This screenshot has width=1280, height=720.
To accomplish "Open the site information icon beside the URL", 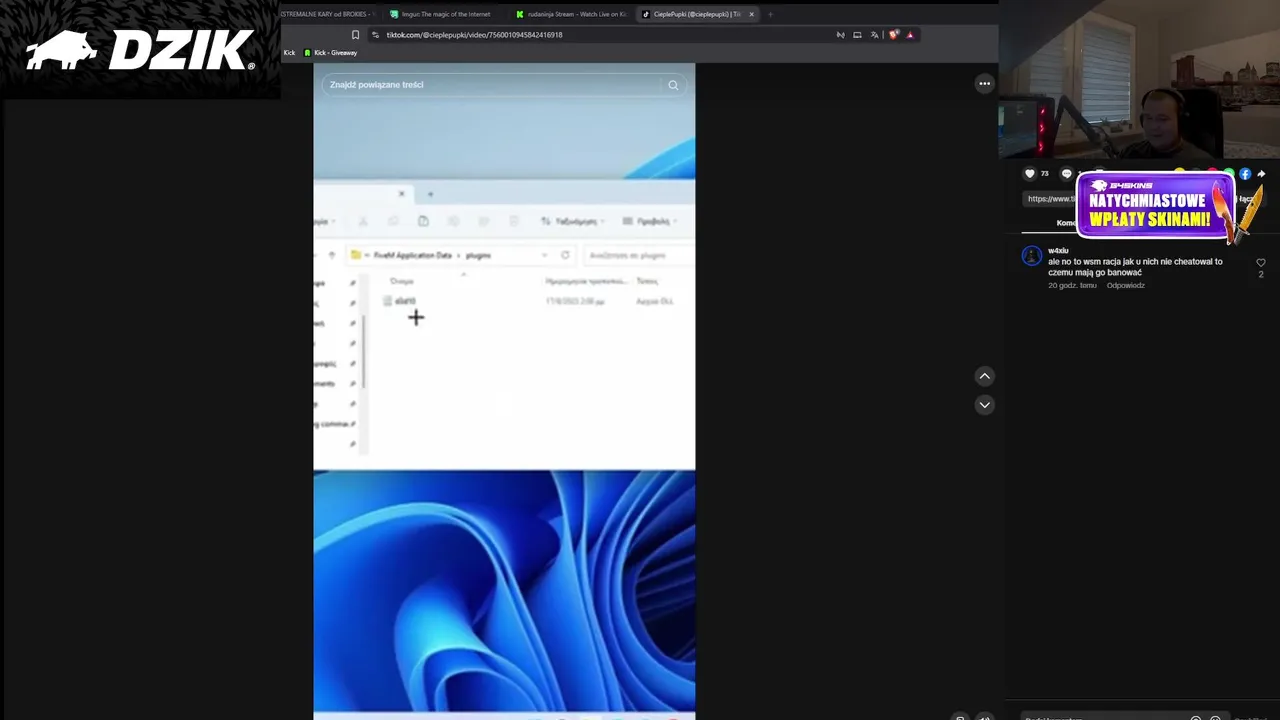I will pyautogui.click(x=375, y=35).
